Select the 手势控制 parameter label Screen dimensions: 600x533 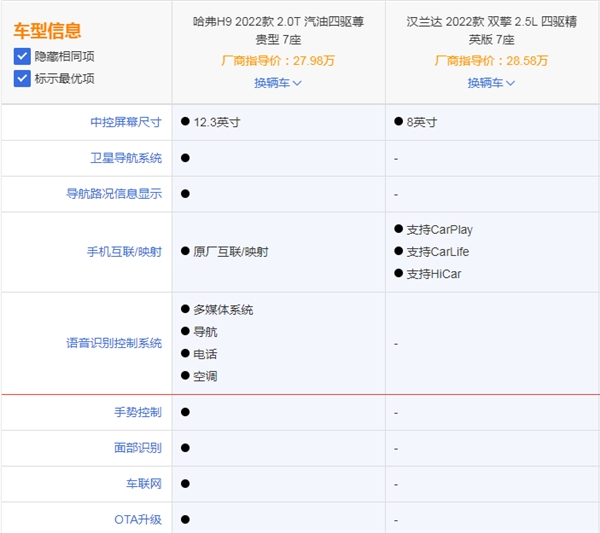[137, 412]
